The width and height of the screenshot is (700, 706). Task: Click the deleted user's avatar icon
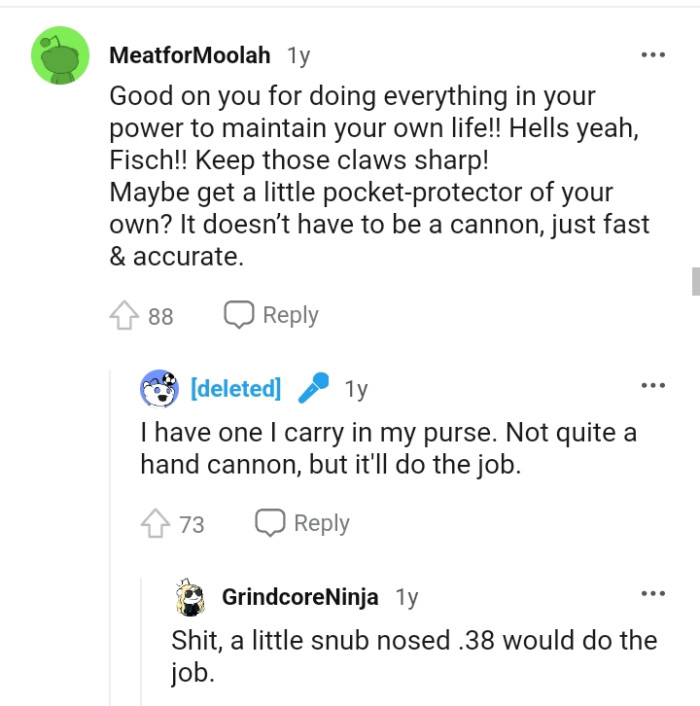(159, 388)
